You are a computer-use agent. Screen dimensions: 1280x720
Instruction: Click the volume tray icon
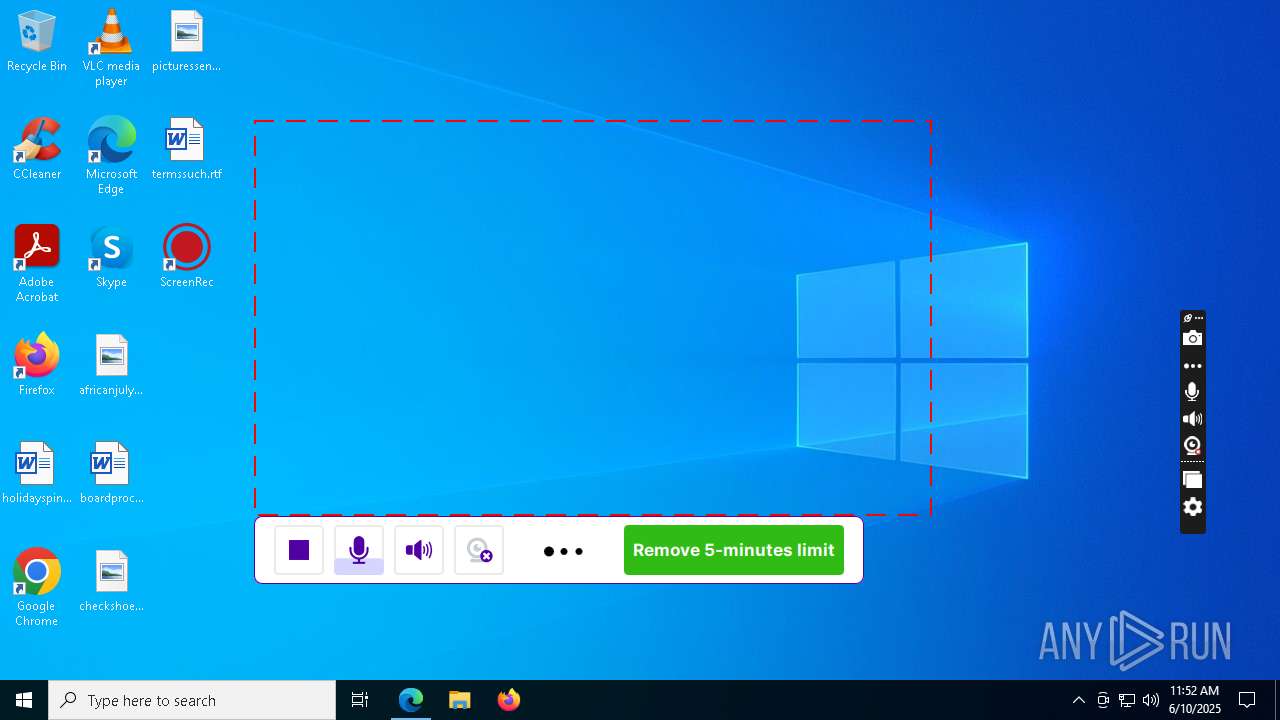[x=1151, y=700]
